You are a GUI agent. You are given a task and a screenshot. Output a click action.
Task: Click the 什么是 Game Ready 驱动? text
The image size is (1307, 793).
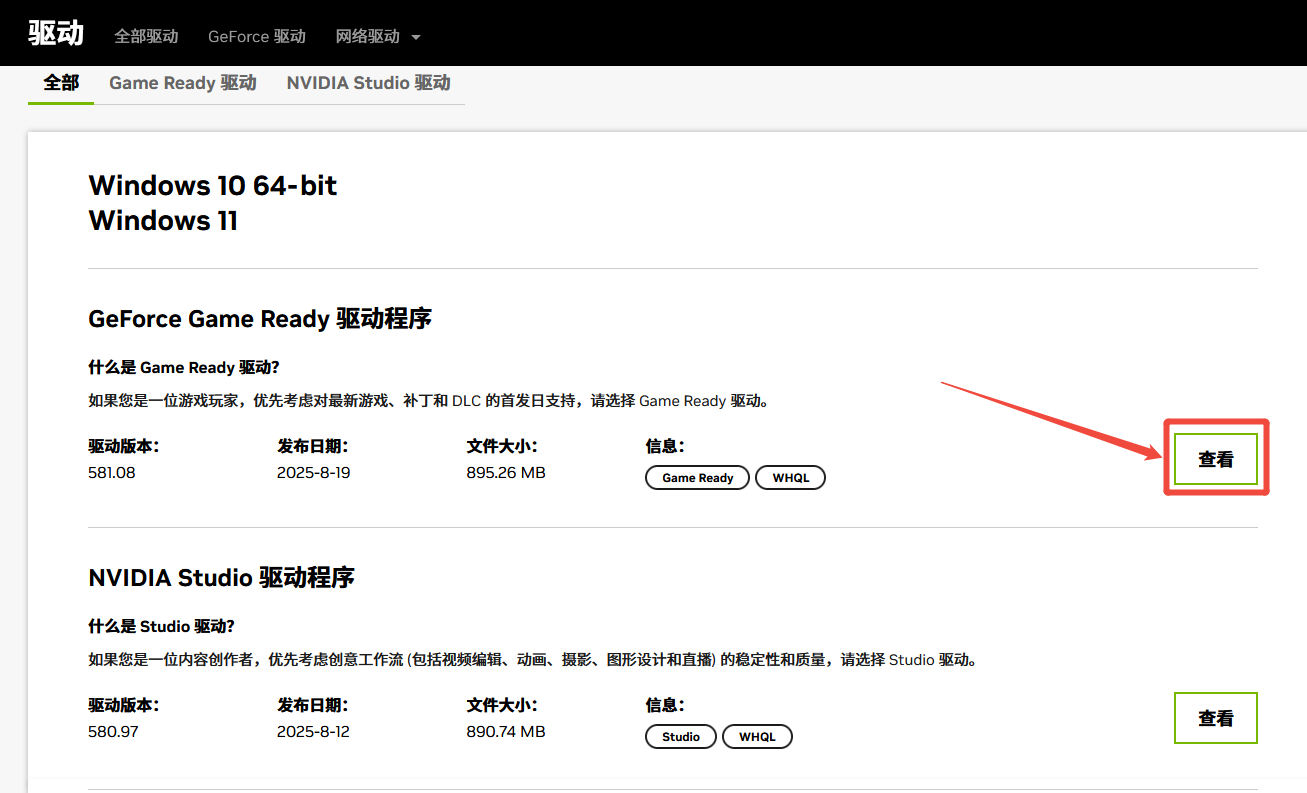click(x=184, y=367)
